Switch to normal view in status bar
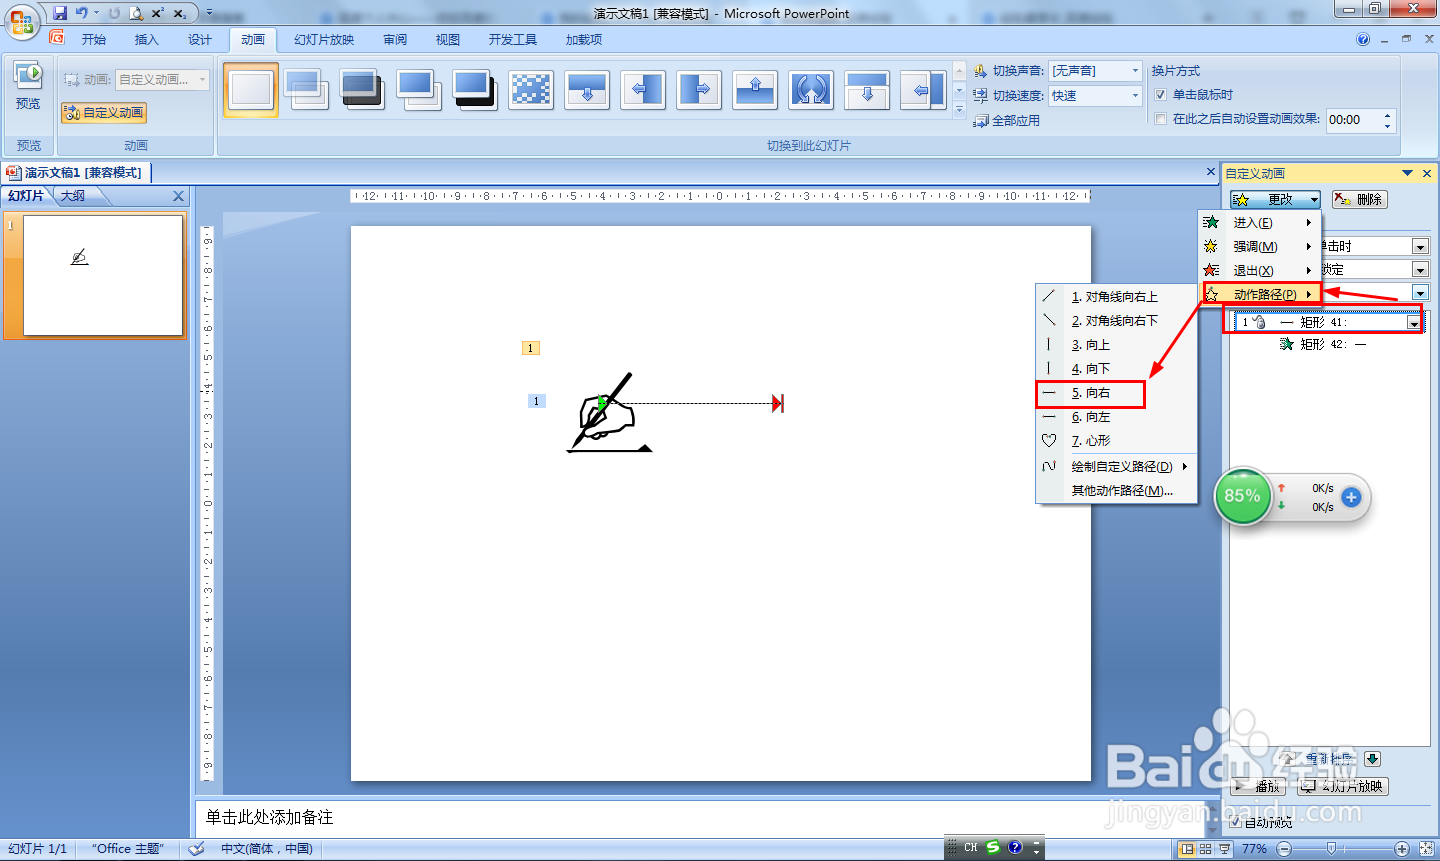The image size is (1440, 861). click(1187, 849)
